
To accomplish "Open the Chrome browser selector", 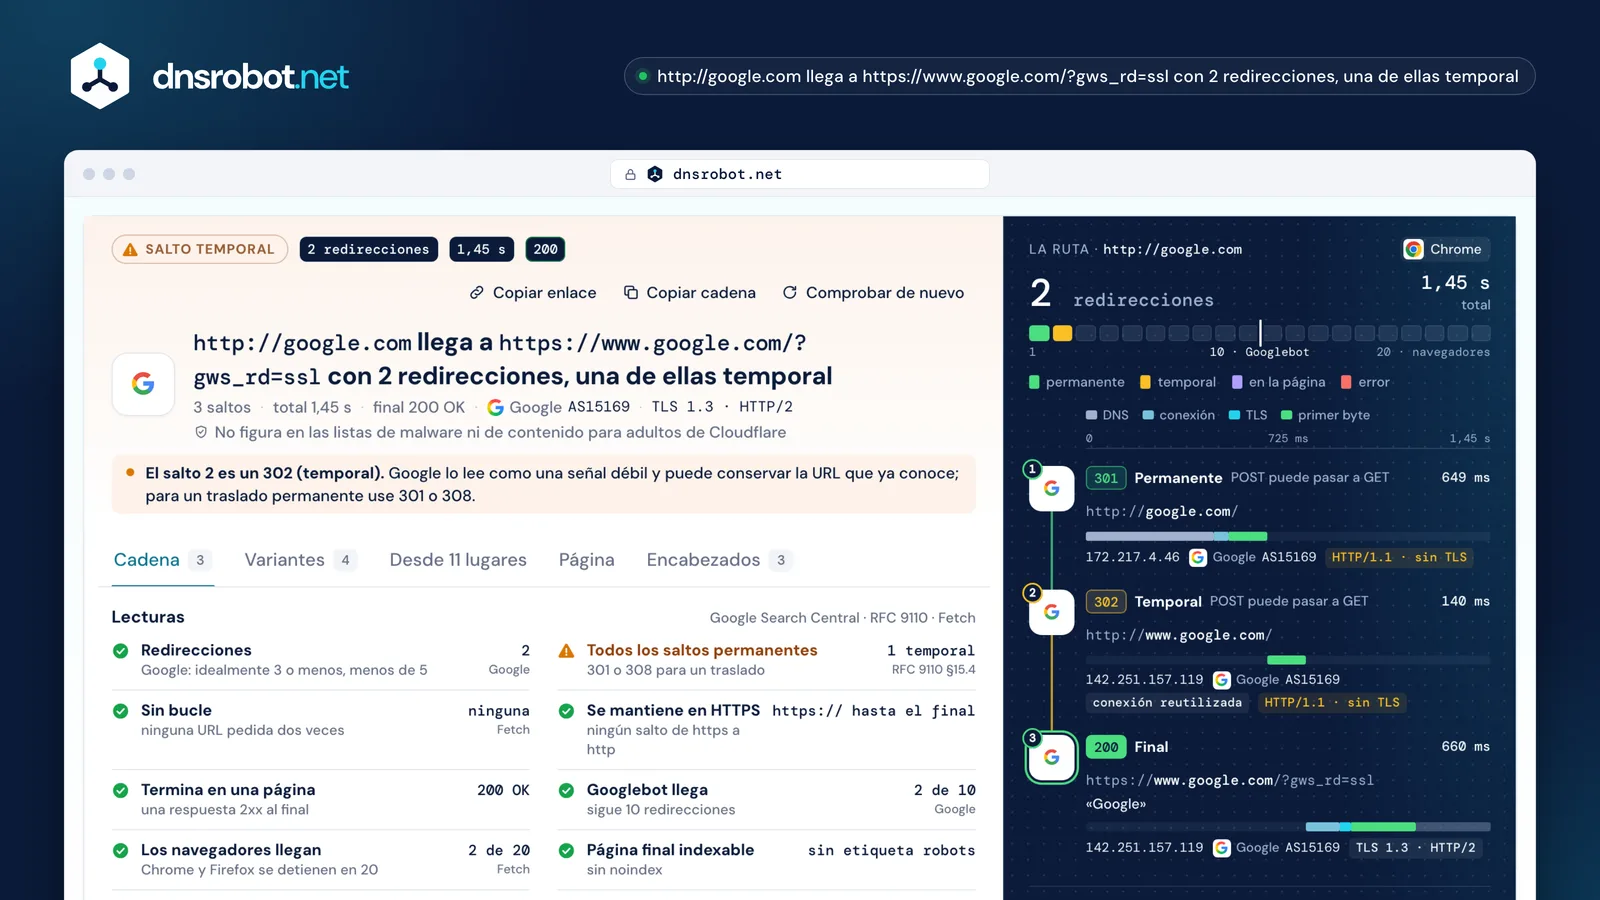I will tap(1445, 249).
